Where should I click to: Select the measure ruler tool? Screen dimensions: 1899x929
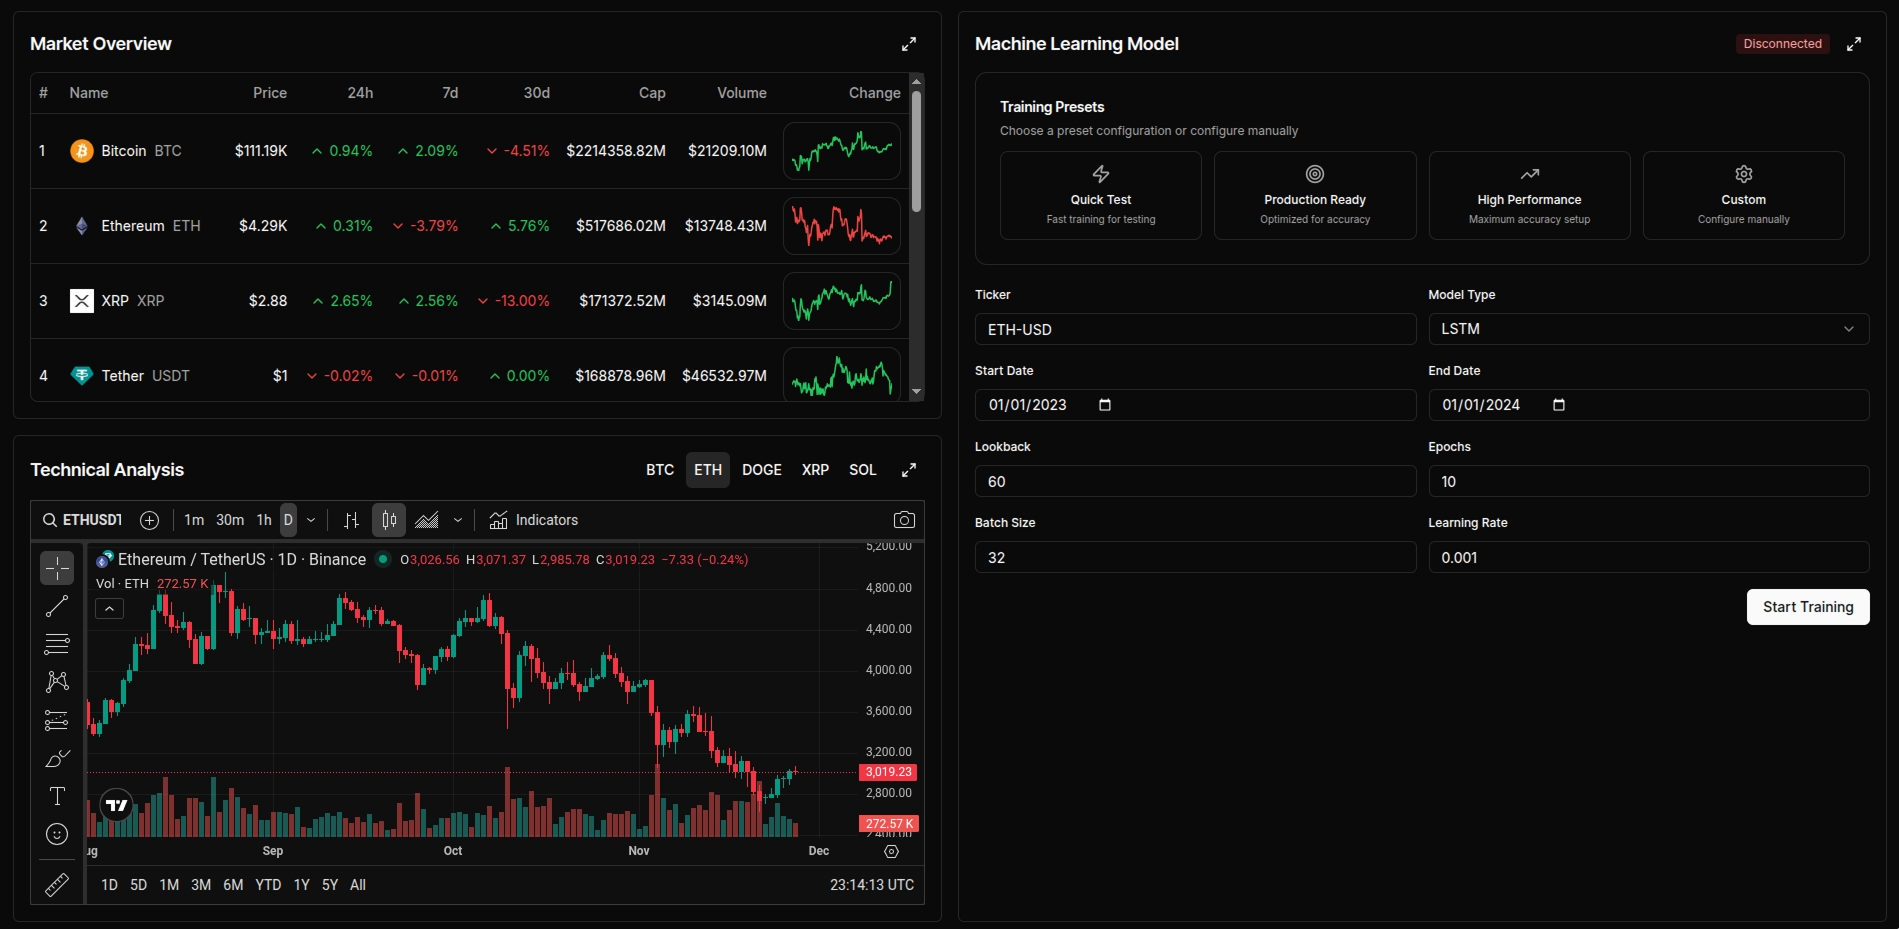57,884
